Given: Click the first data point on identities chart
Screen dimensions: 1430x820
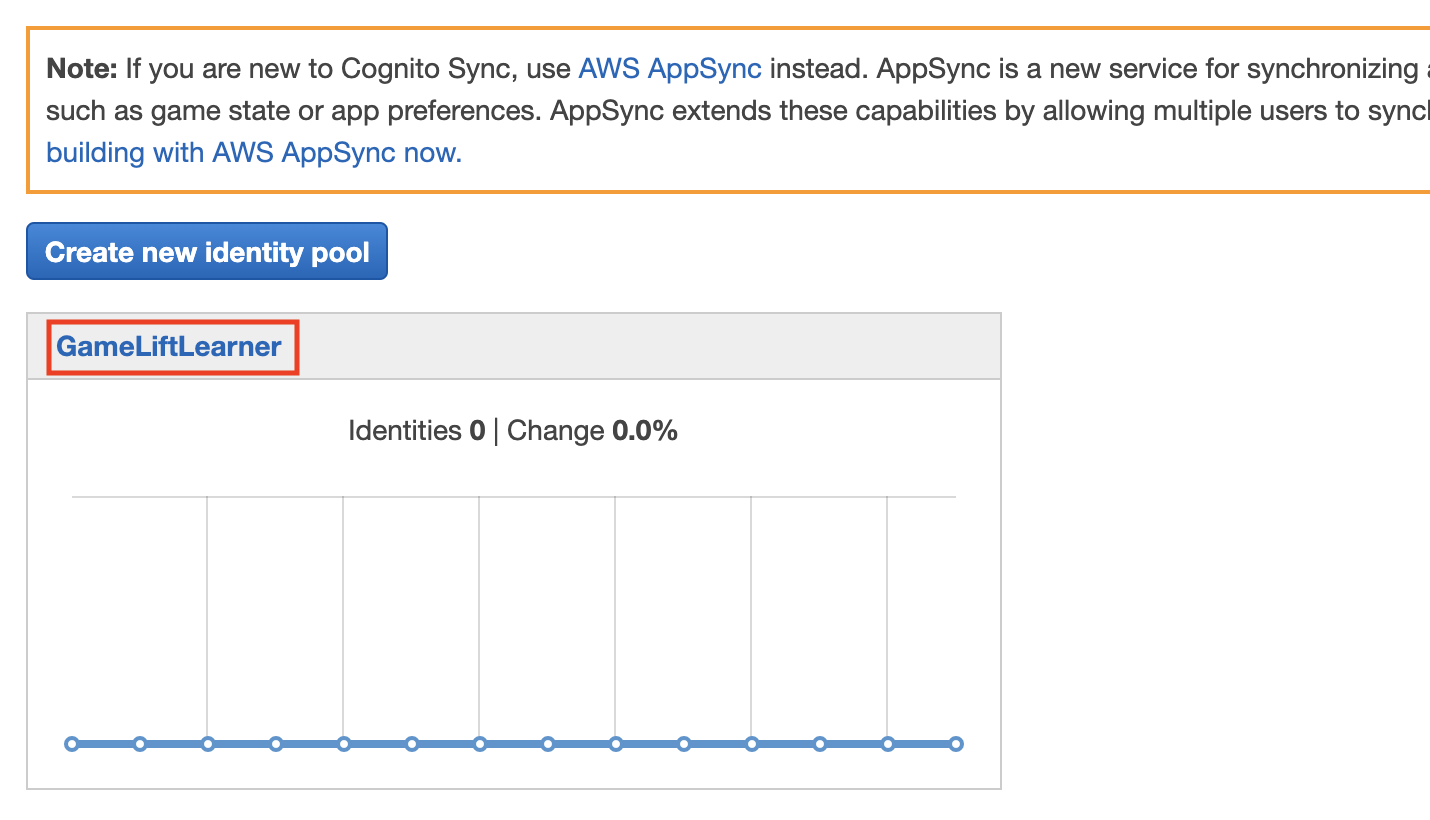Looking at the screenshot, I should click(72, 744).
